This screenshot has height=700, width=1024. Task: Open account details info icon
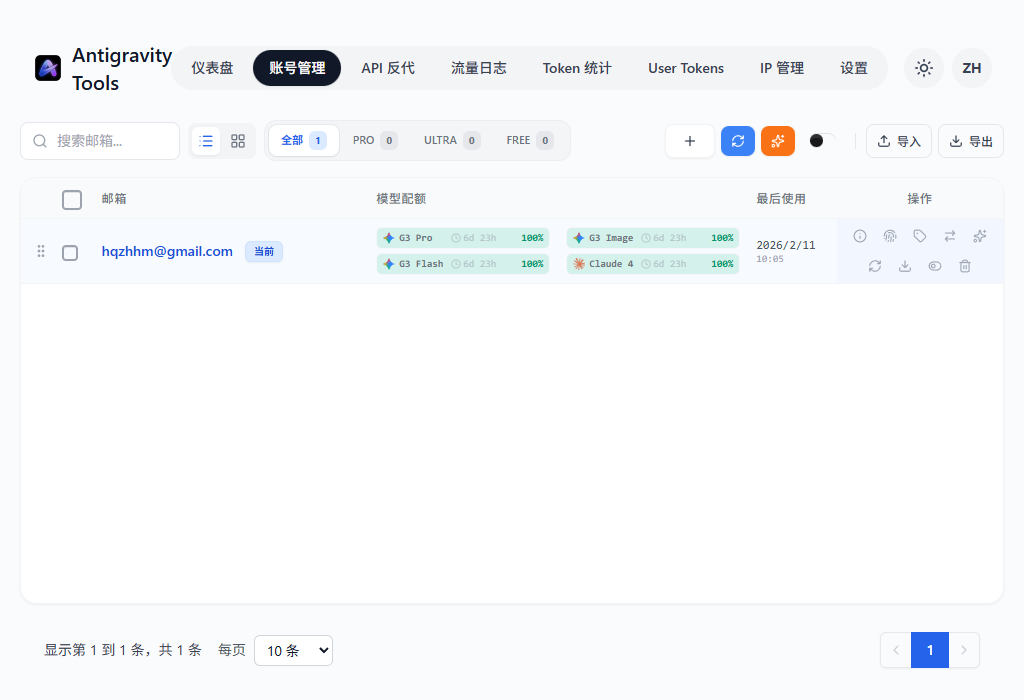859,236
